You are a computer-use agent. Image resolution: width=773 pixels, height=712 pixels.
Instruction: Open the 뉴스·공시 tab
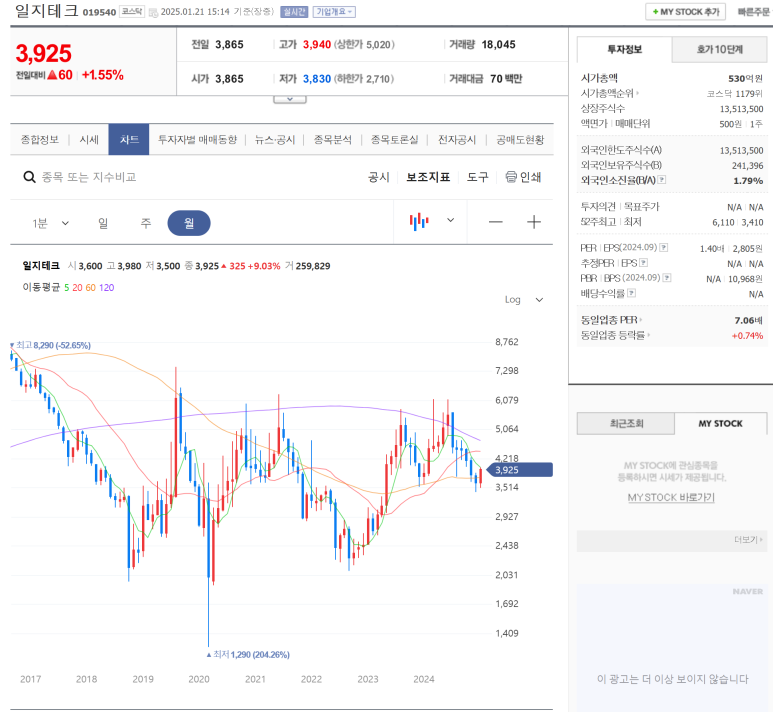(275, 140)
